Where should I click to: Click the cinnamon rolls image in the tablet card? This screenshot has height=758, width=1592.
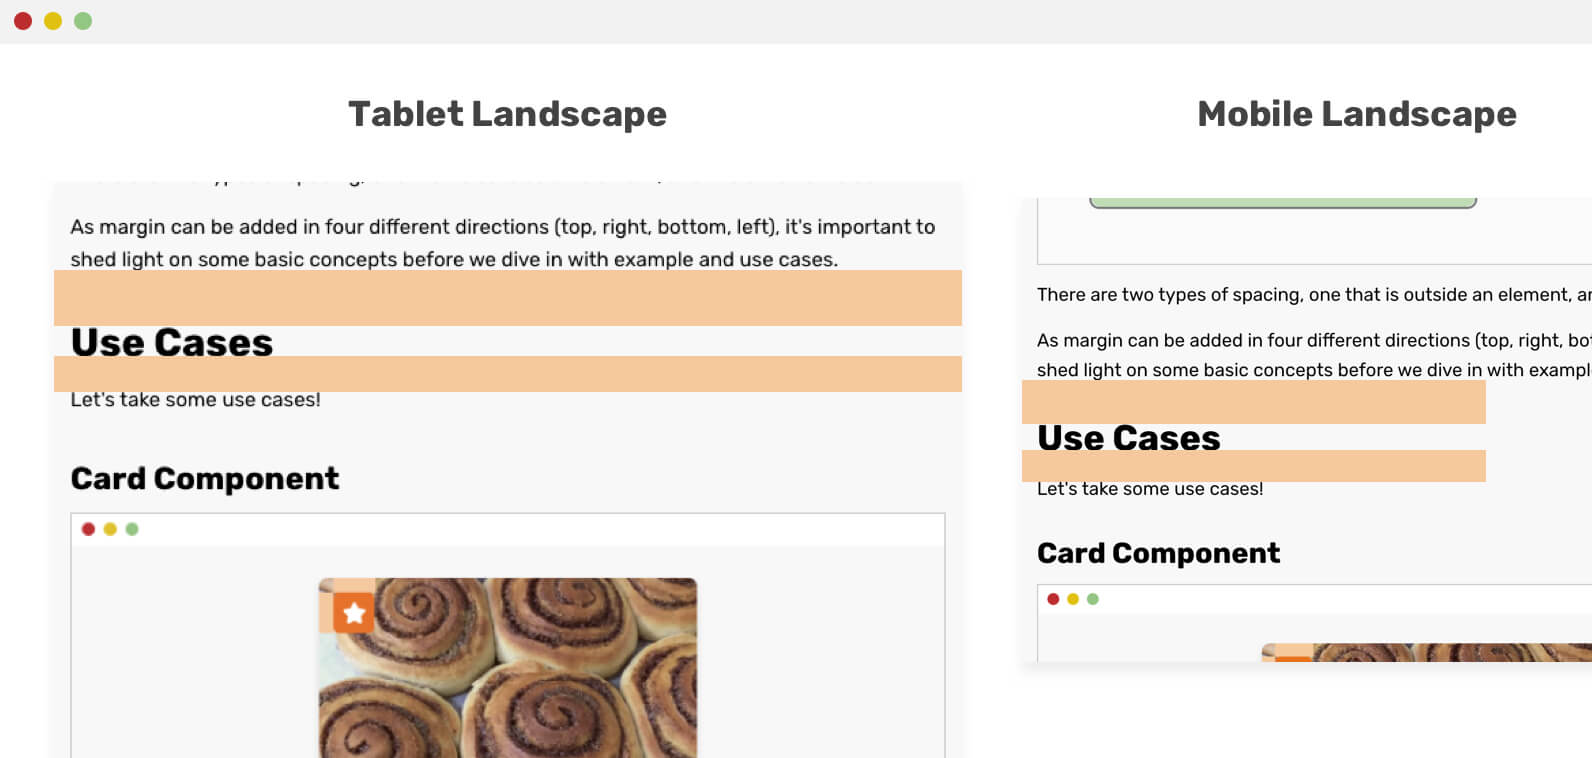(508, 668)
